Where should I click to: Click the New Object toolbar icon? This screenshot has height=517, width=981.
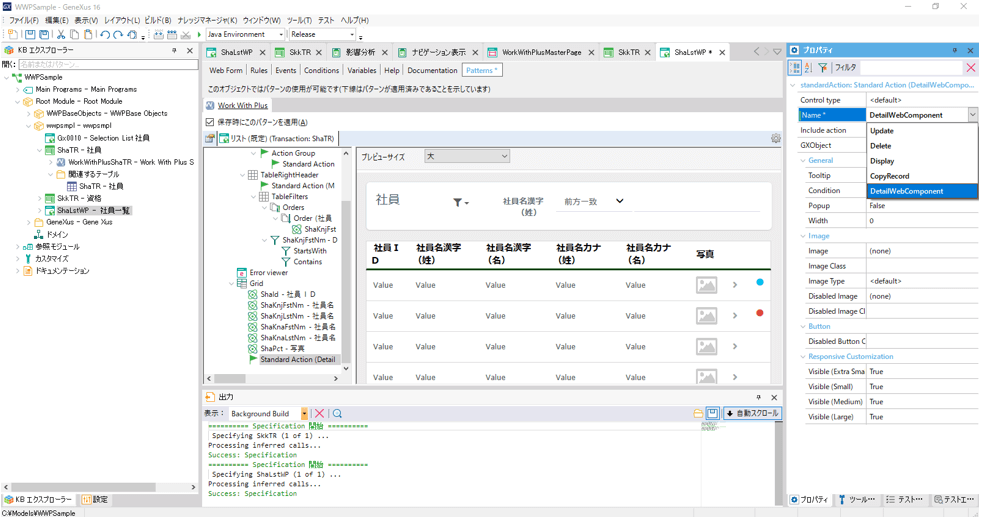(13, 34)
